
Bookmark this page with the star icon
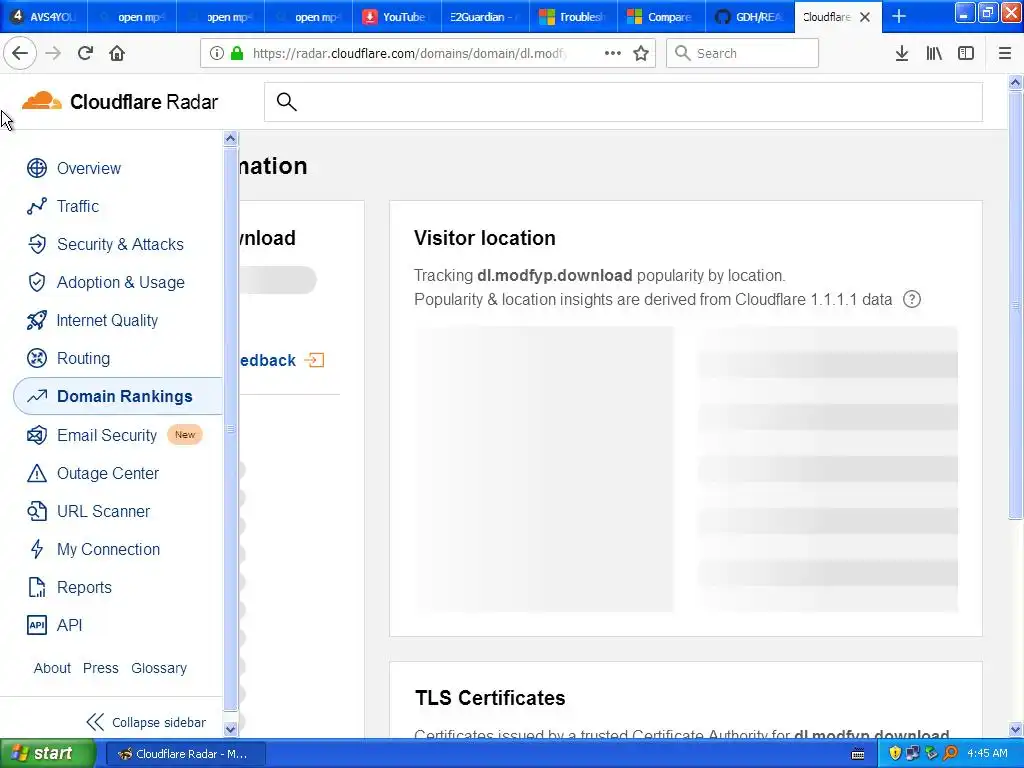tap(641, 53)
